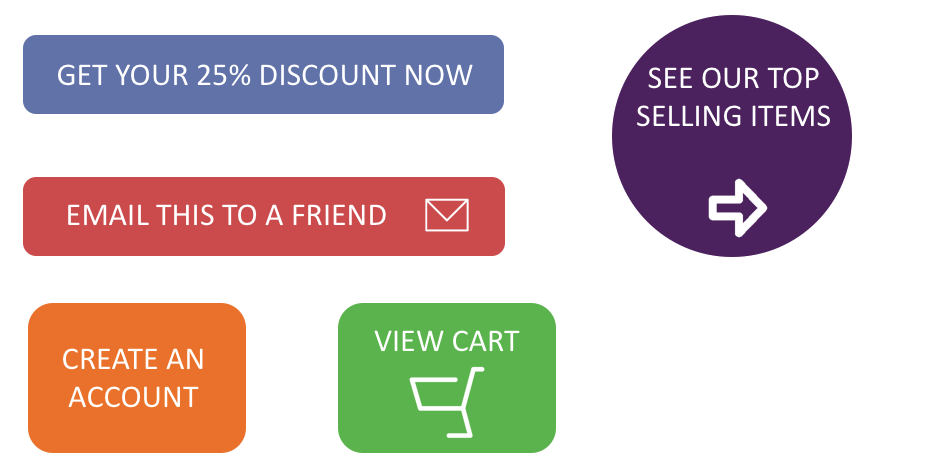
Task: Open See Our Top Selling Items circle
Action: [x=732, y=136]
